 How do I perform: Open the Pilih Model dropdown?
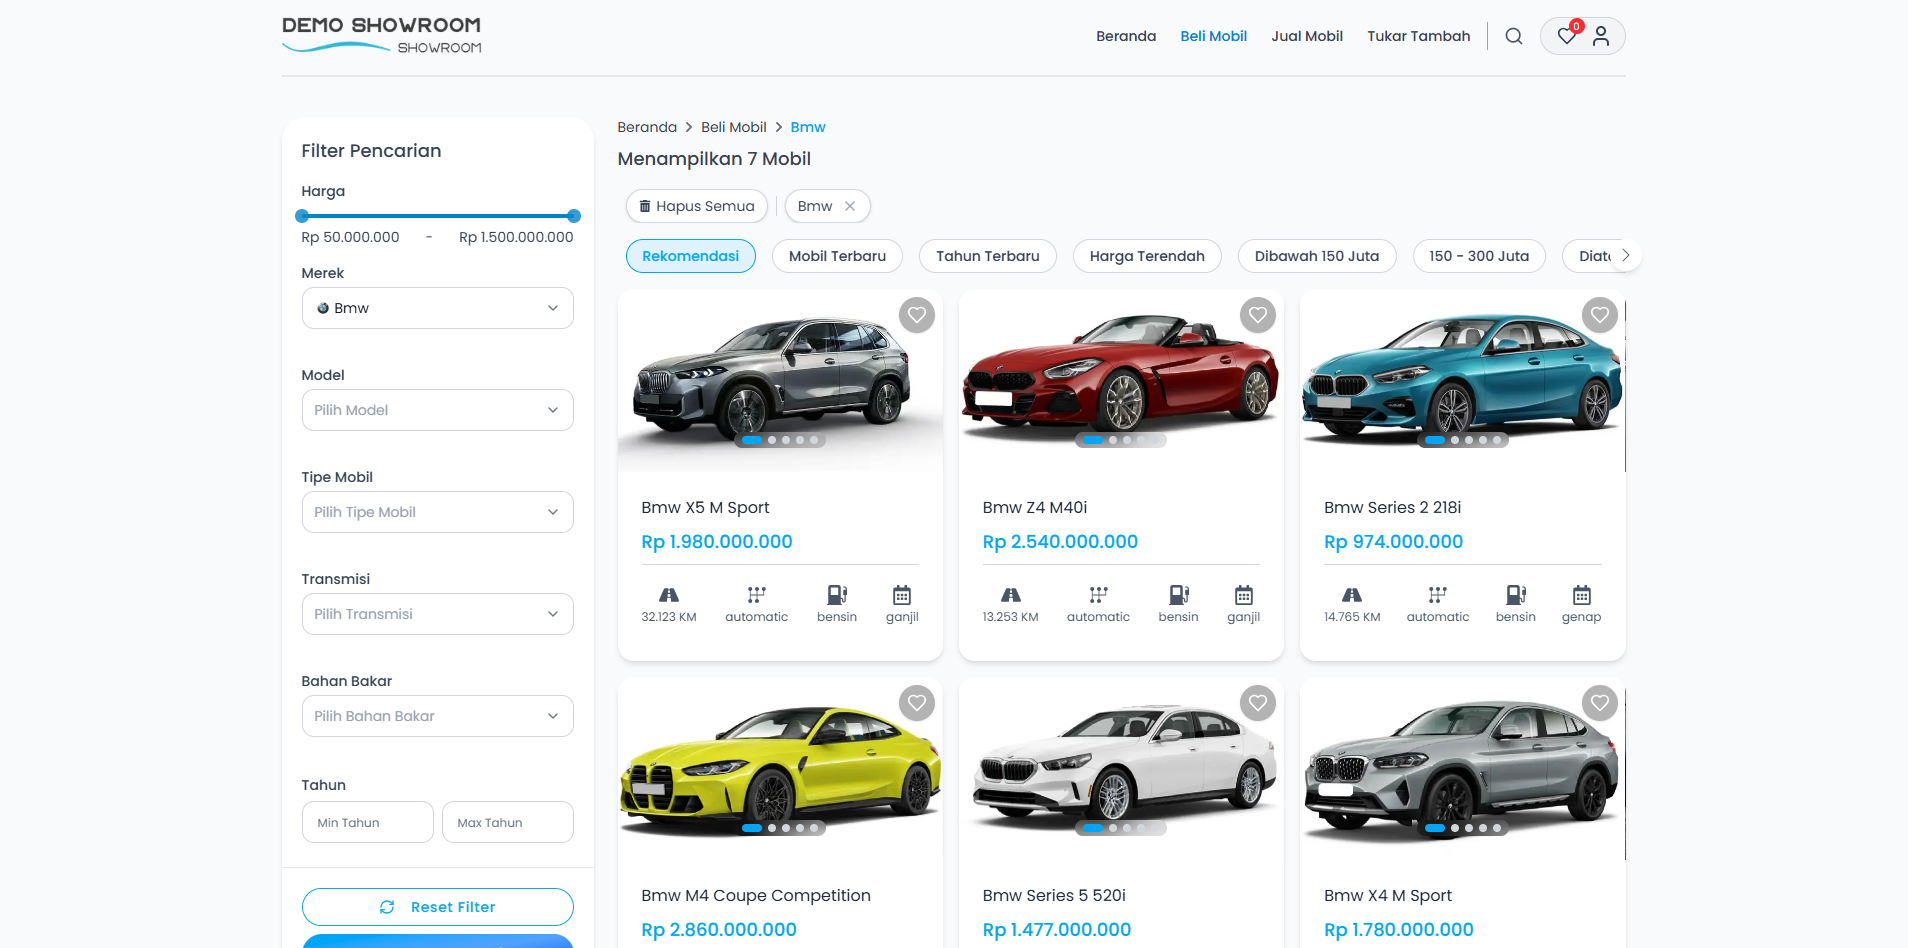point(437,410)
